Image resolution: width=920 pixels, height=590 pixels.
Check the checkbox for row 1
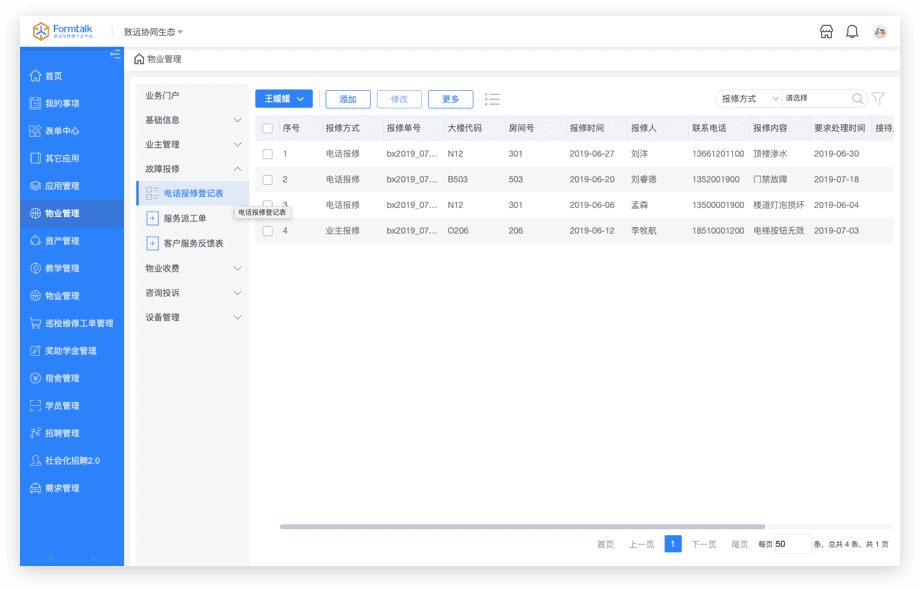267,154
